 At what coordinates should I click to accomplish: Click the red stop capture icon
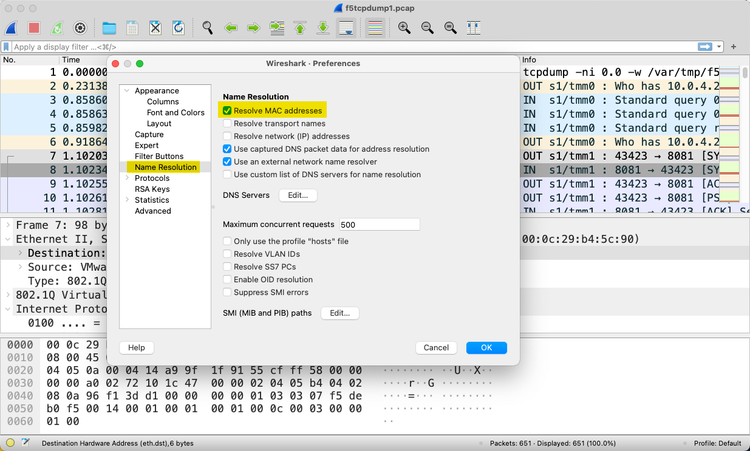coord(33,27)
